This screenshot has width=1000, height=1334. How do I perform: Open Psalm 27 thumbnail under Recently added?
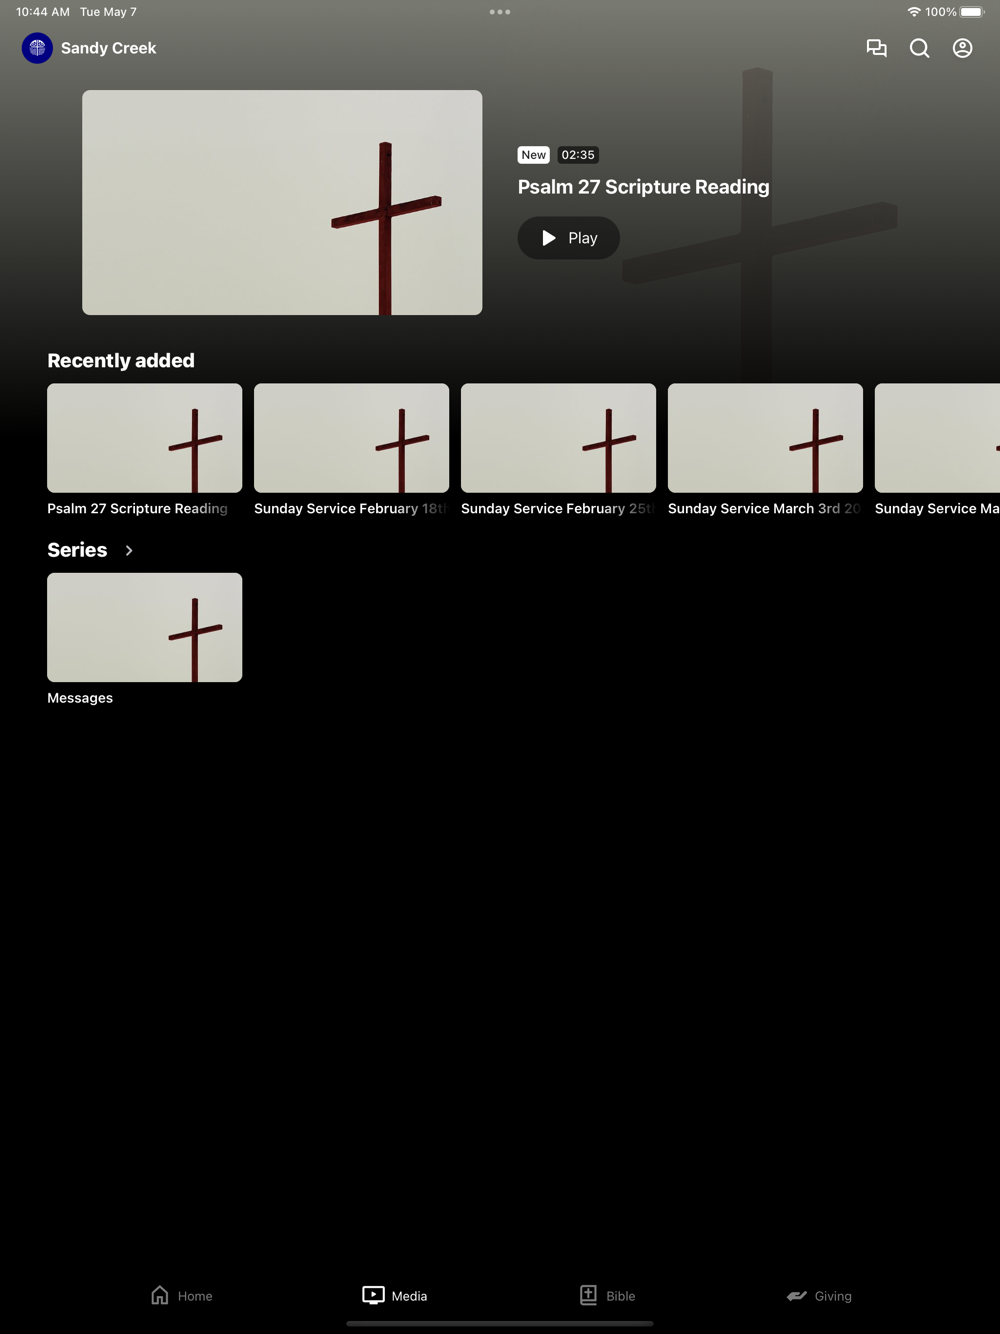pos(145,438)
